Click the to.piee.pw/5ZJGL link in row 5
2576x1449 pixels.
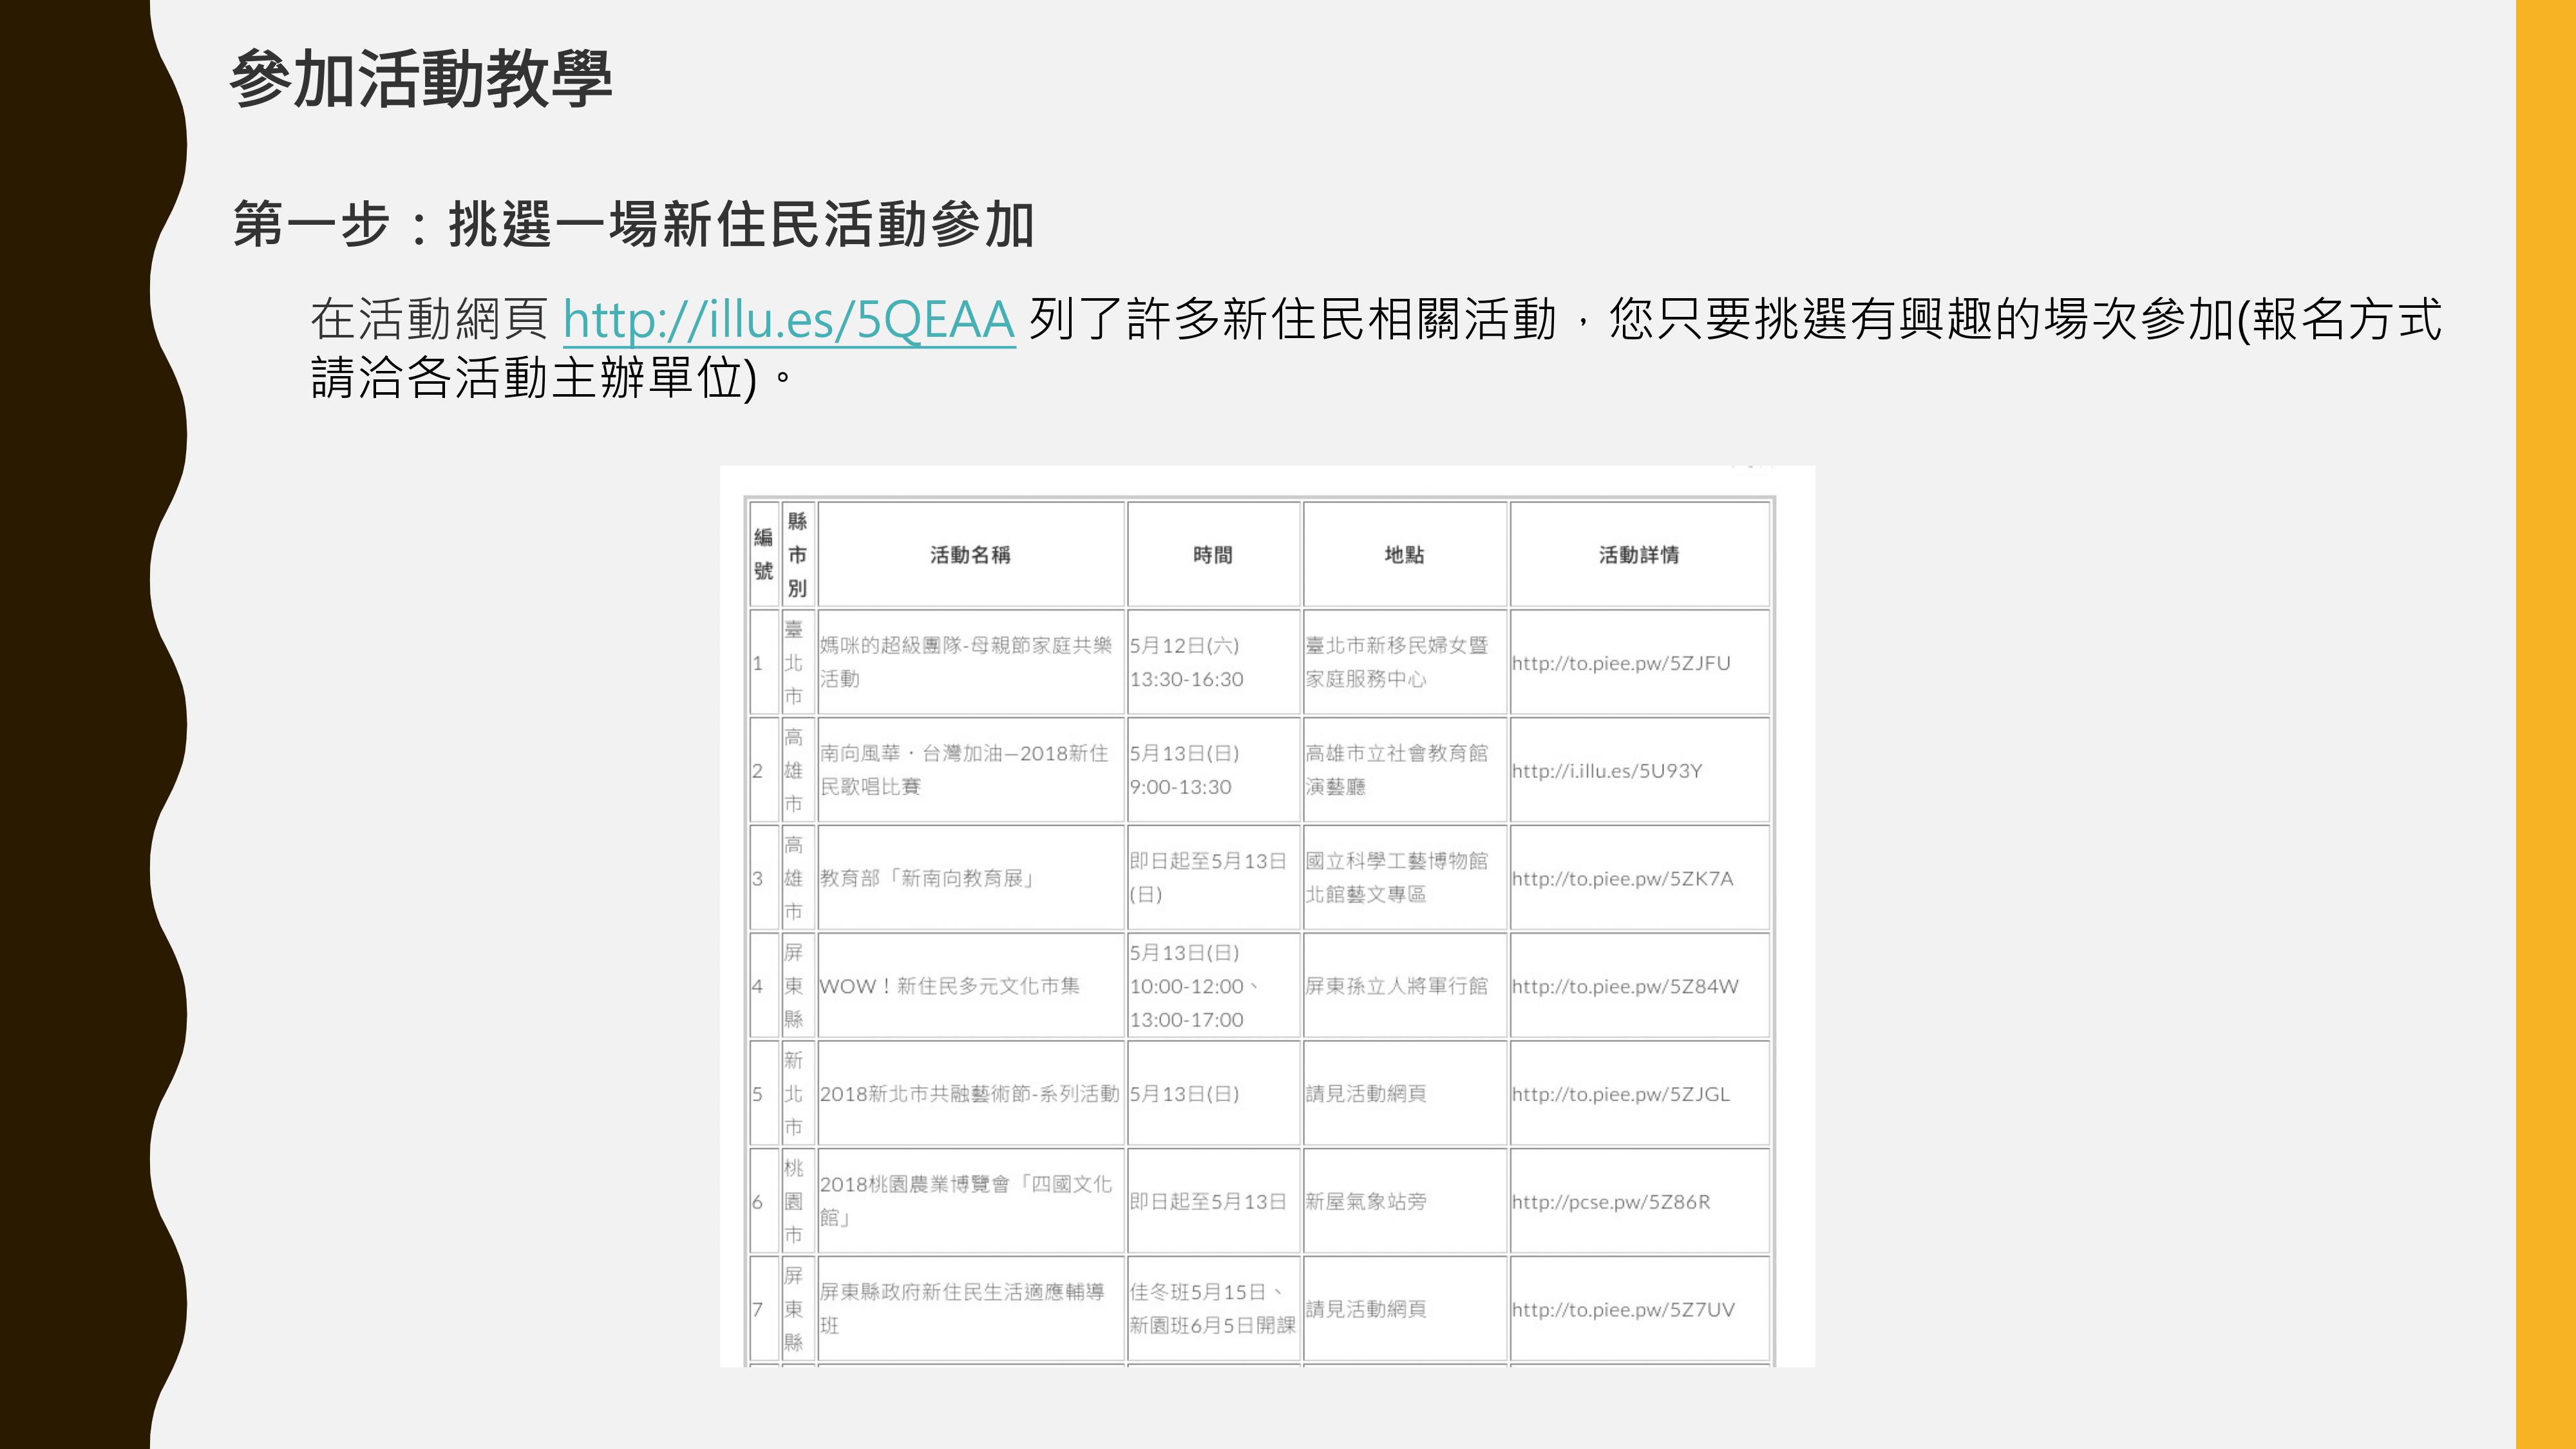(x=1620, y=1094)
